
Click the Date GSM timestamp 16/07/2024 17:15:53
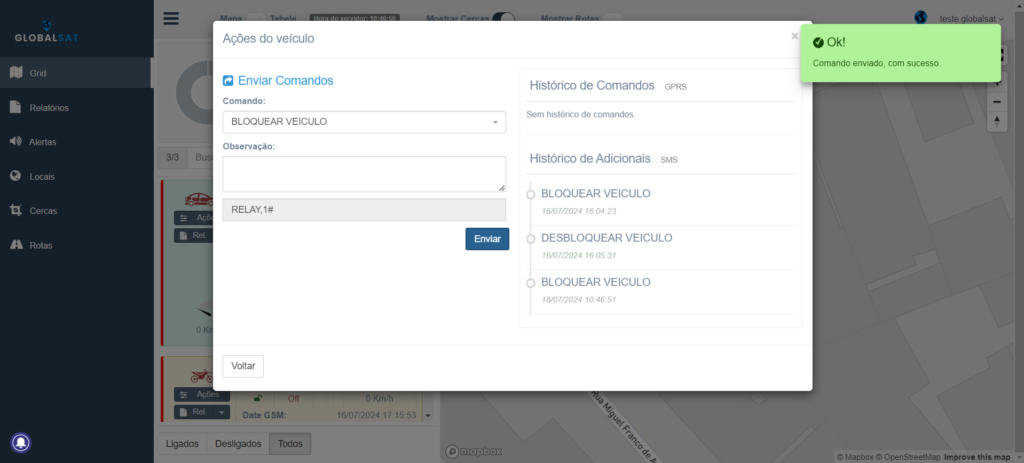tap(376, 415)
